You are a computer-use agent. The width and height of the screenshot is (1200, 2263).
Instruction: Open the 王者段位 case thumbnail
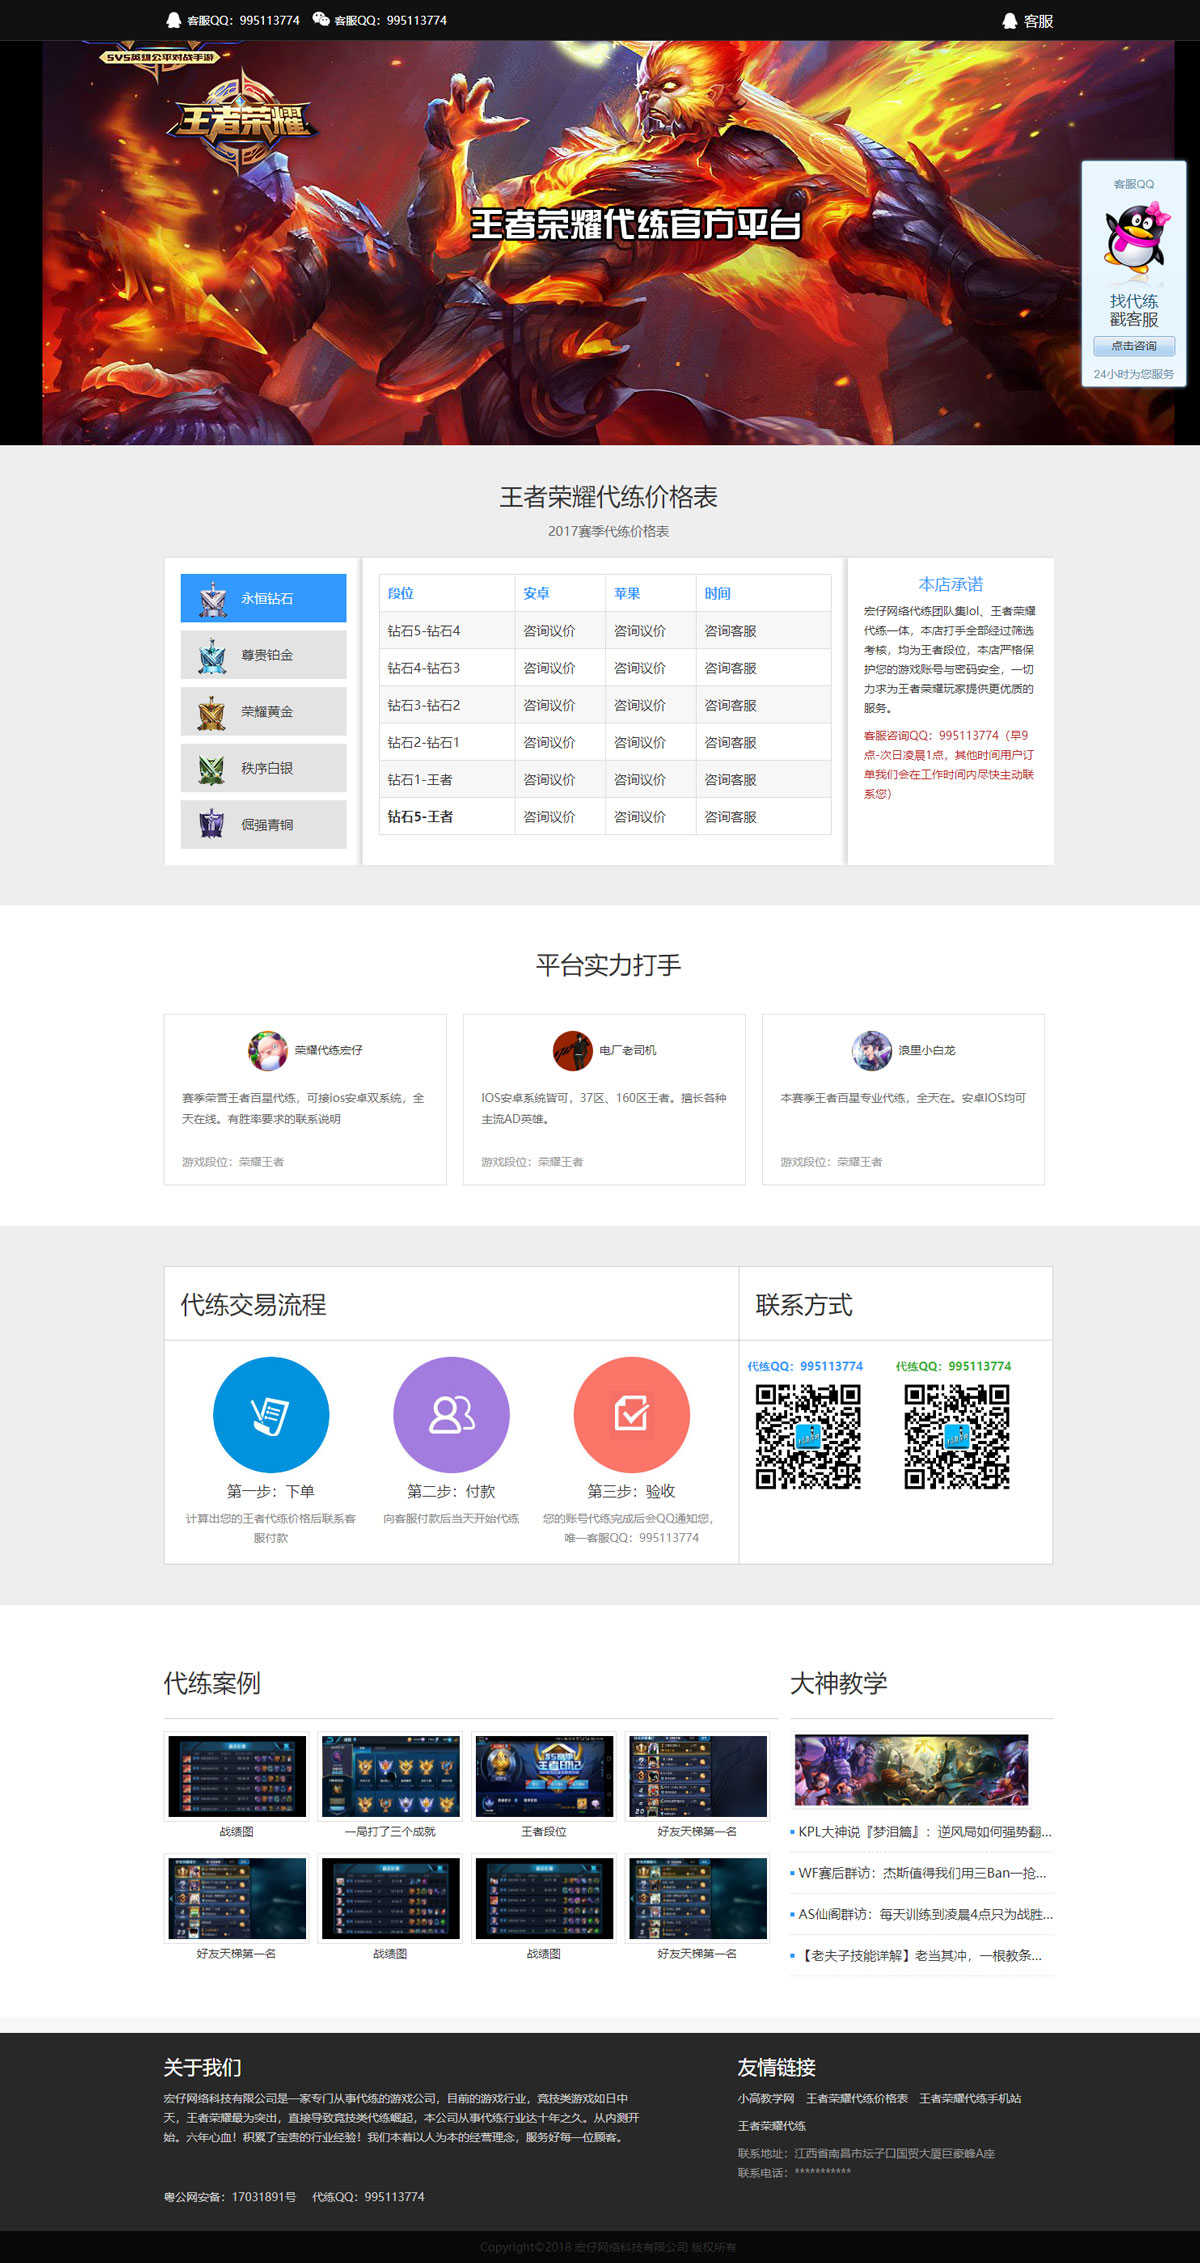(544, 1776)
